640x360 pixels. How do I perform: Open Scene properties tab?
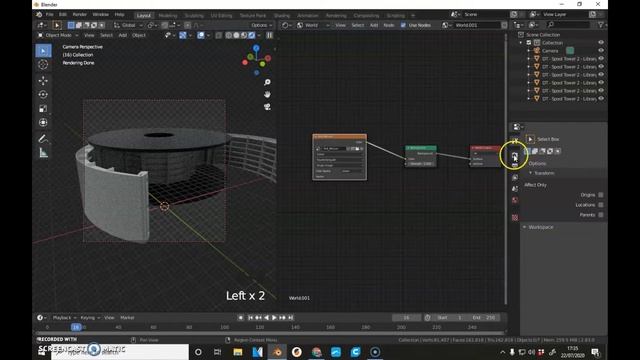[515, 189]
